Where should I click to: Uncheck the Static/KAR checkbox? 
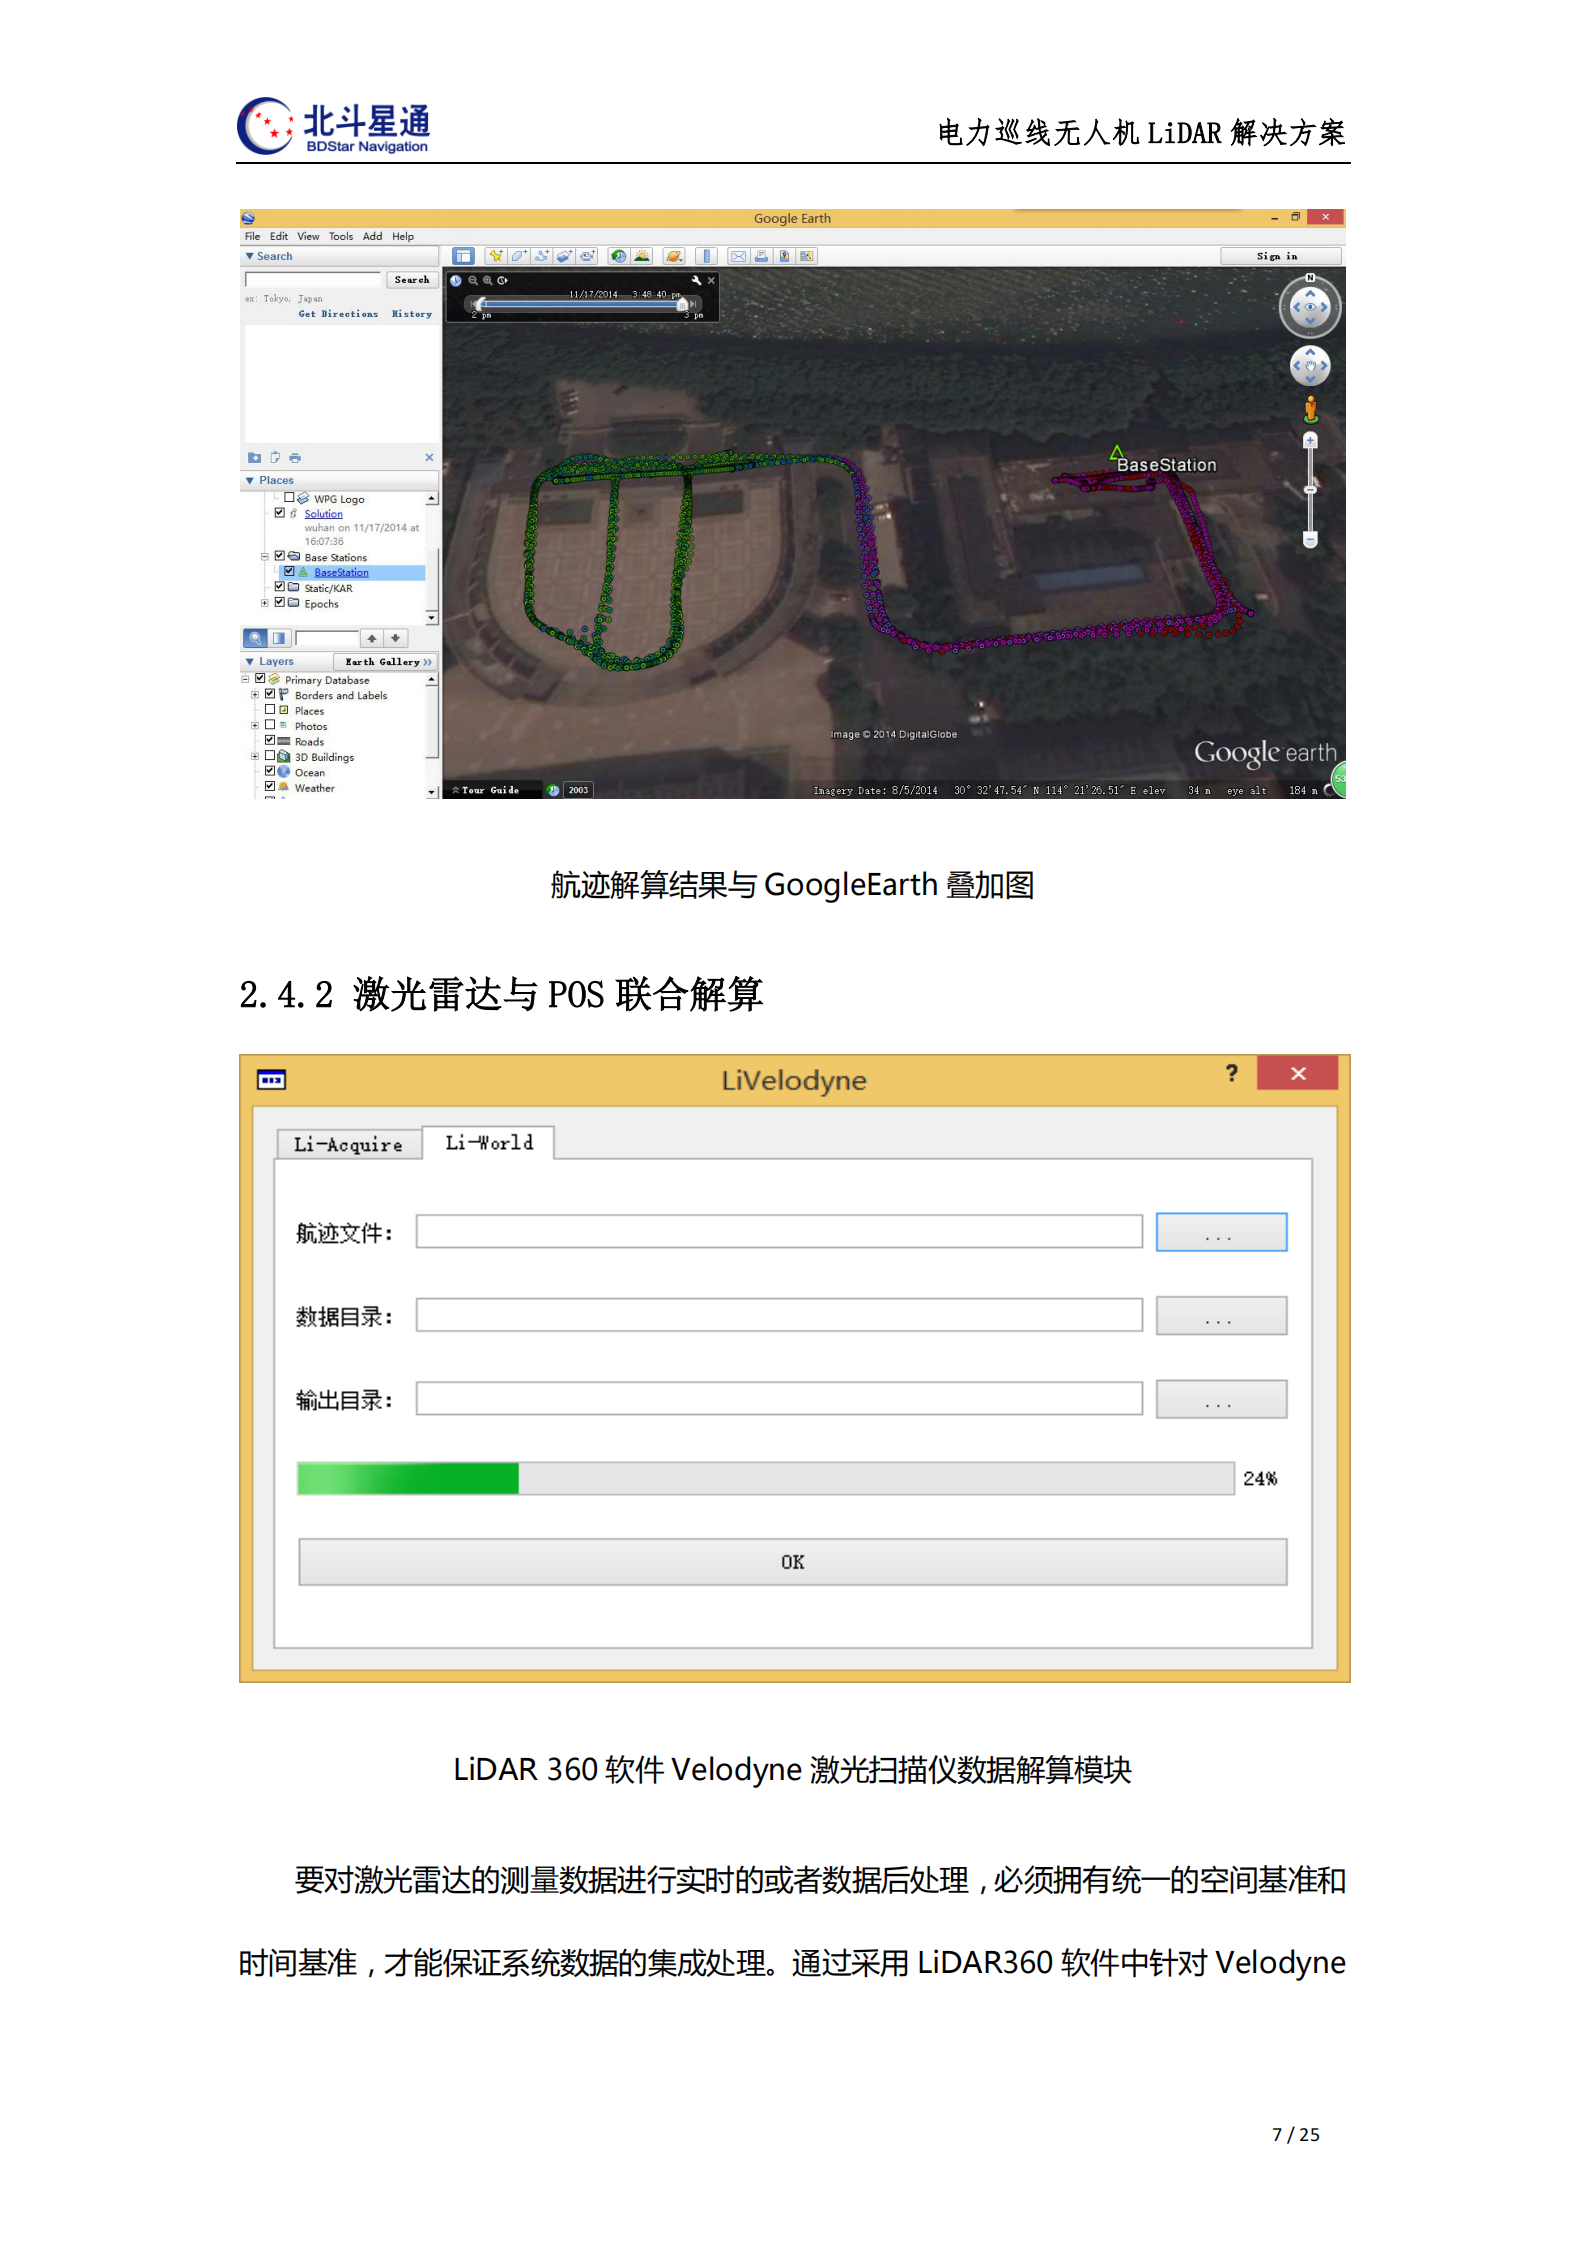coord(280,587)
